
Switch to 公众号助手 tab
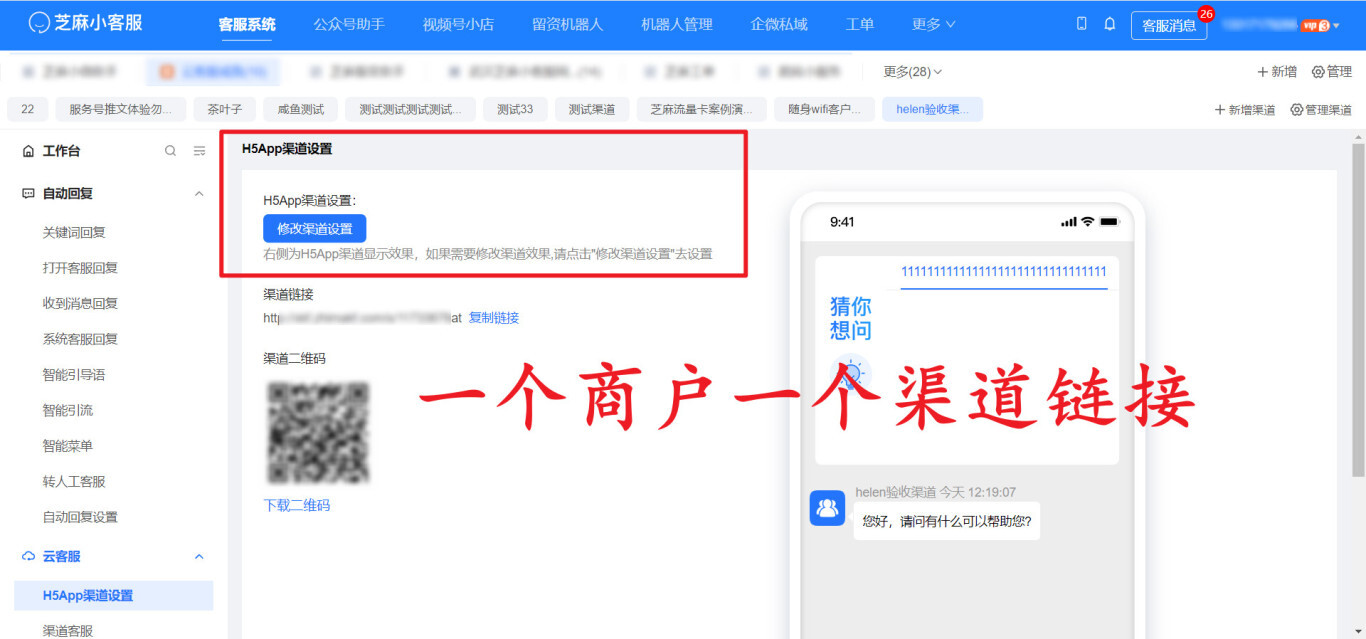coord(348,24)
